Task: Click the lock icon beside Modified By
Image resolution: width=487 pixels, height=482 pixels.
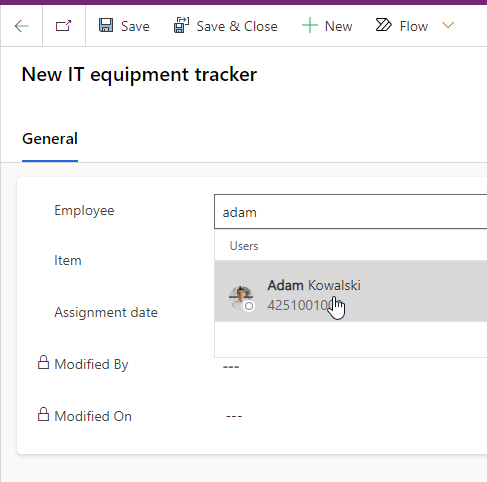Action: coord(43,363)
